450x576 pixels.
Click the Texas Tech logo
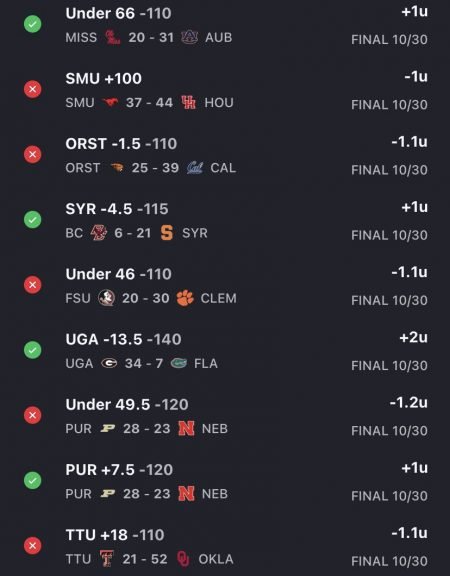pos(107,559)
